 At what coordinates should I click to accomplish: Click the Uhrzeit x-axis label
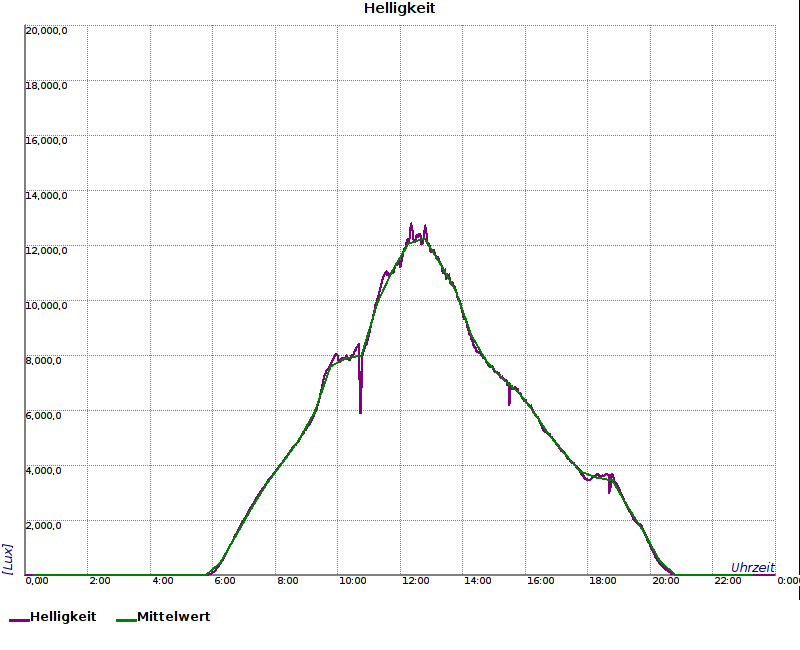pos(753,567)
